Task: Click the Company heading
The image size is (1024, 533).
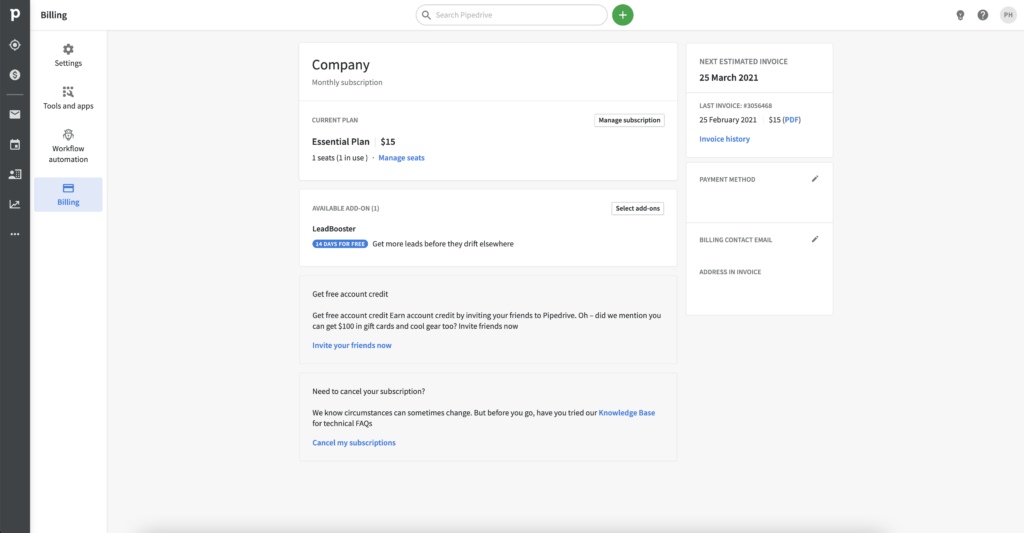Action: (x=341, y=65)
